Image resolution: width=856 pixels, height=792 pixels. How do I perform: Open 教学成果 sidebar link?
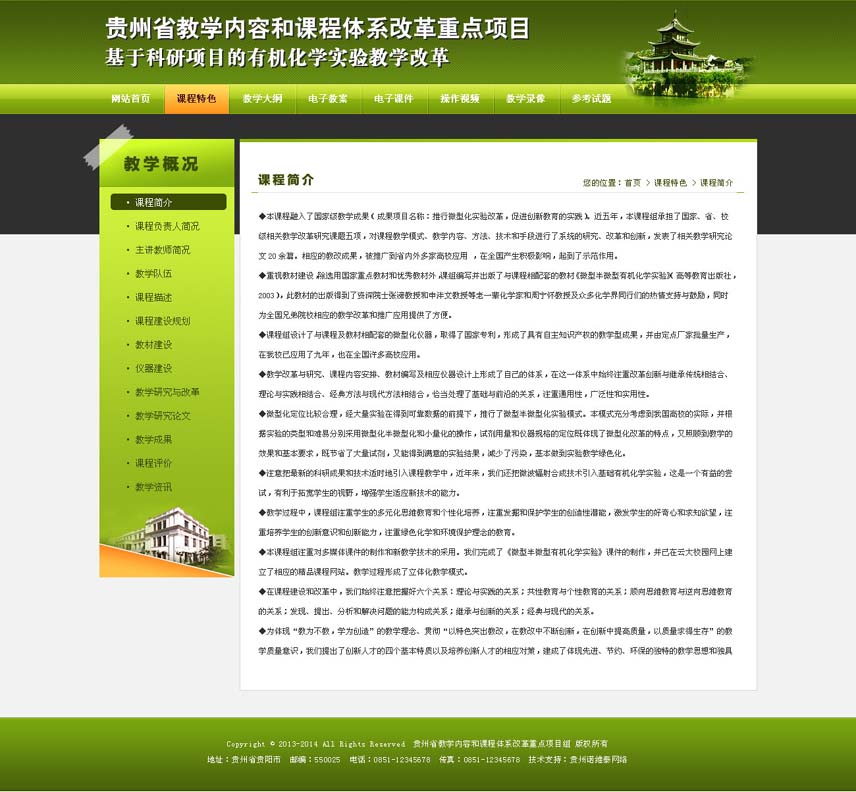[153, 439]
